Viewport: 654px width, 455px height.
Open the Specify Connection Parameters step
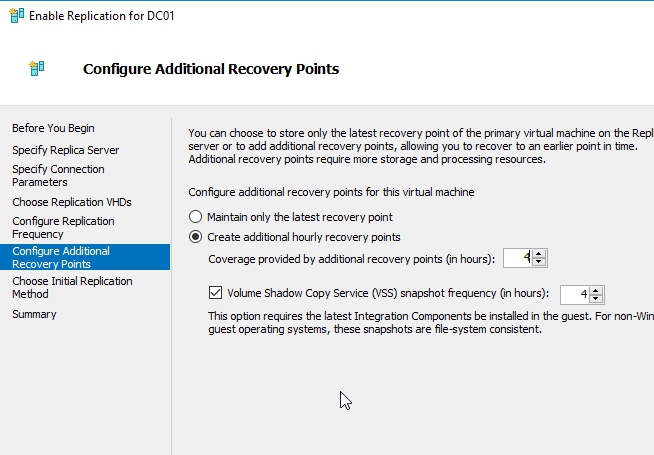coord(58,176)
